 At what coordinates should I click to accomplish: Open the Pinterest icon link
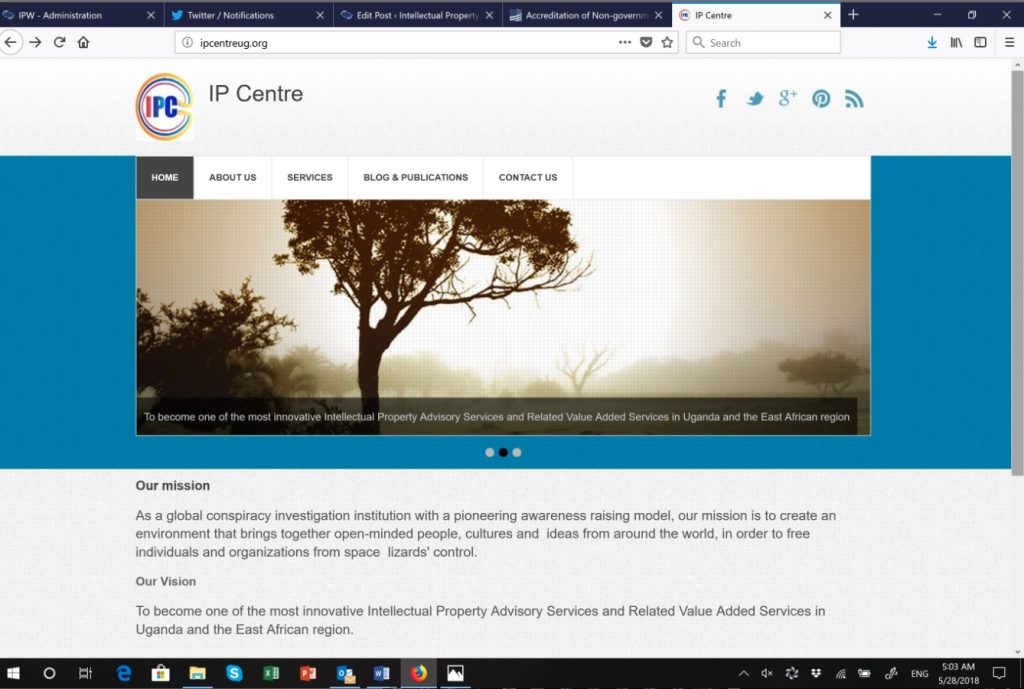pos(821,98)
